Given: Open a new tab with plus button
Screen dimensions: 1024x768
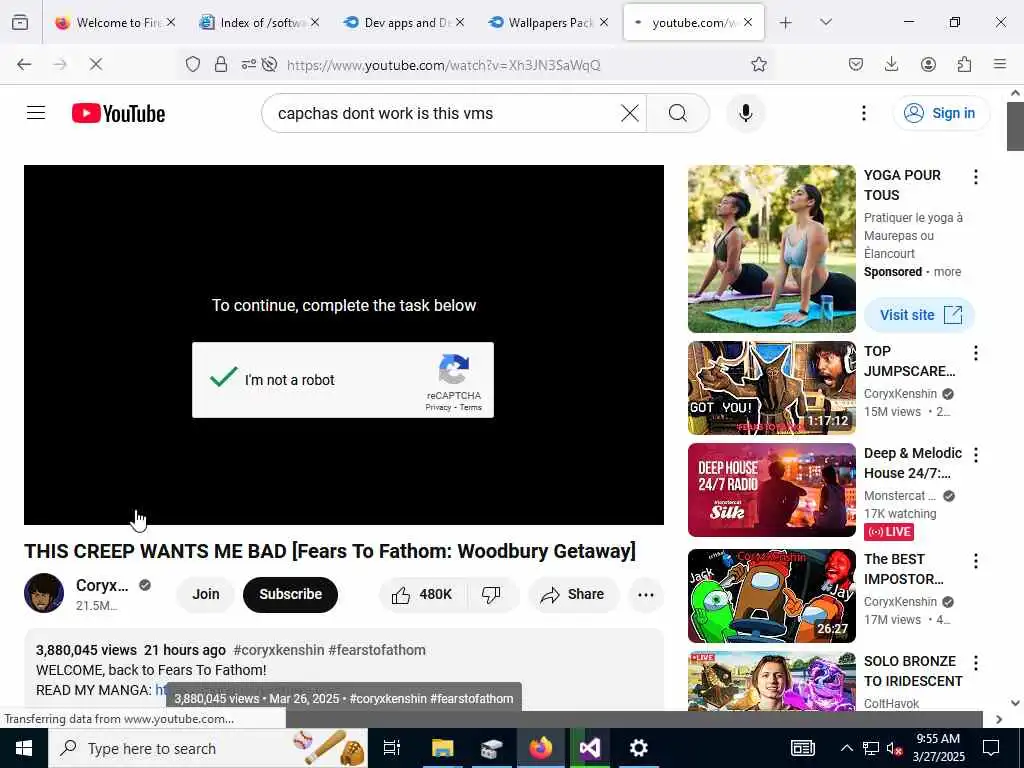Looking at the screenshot, I should pos(786,23).
